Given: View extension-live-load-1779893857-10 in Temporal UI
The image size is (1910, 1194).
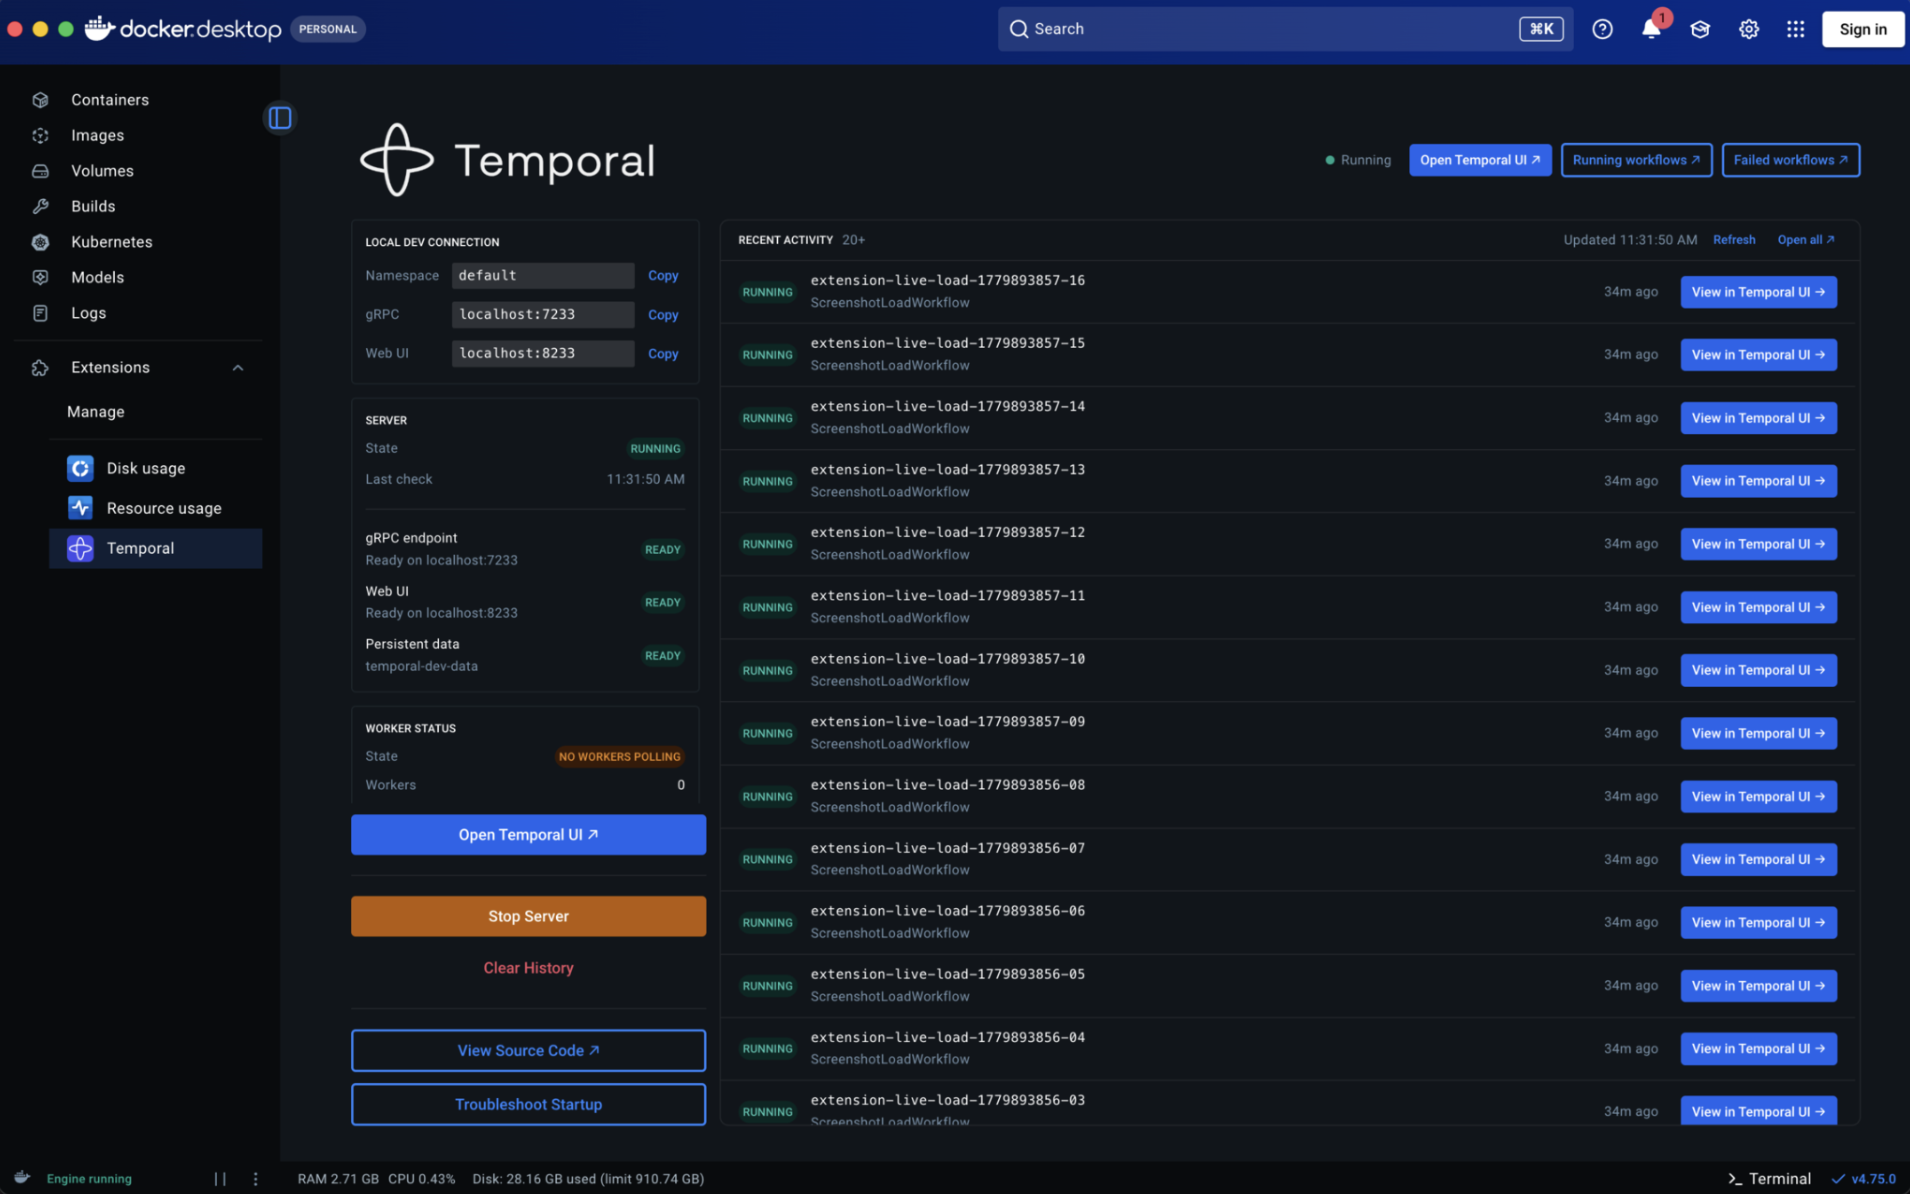Looking at the screenshot, I should tap(1758, 670).
